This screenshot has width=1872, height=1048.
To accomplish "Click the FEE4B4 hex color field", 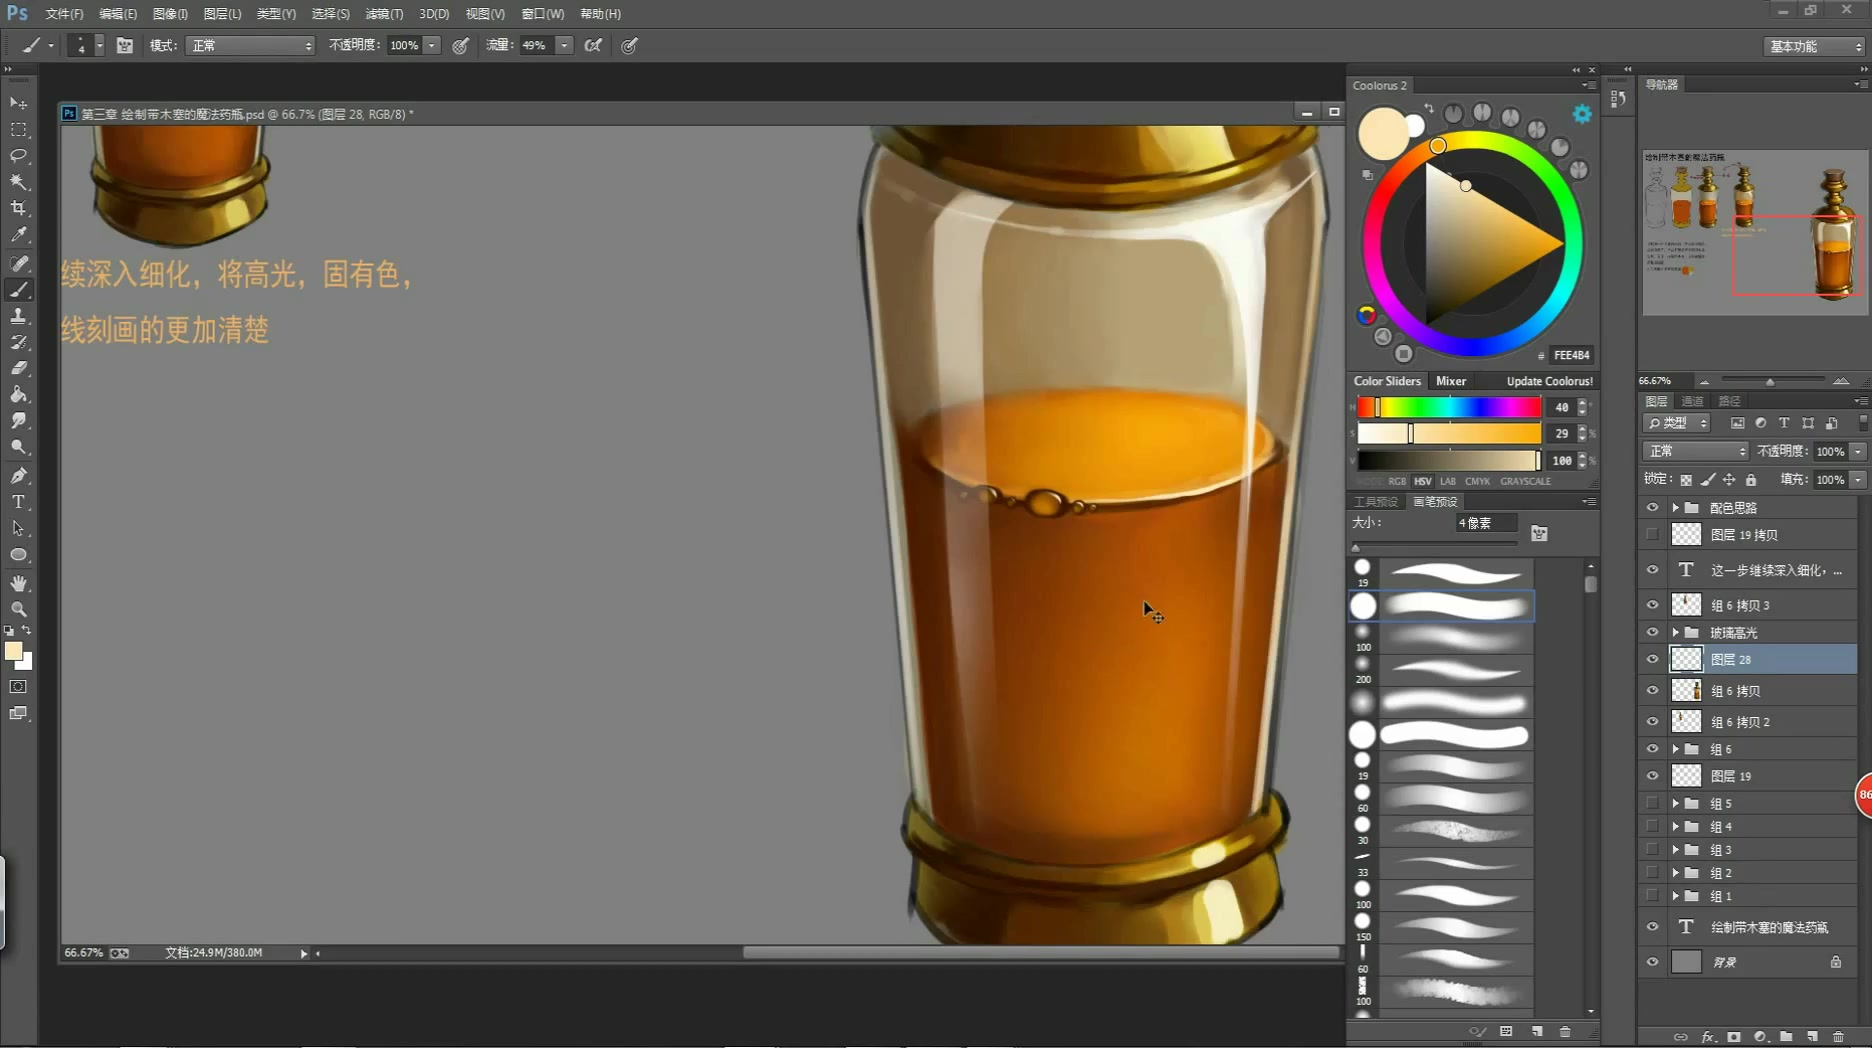I will pos(1571,355).
